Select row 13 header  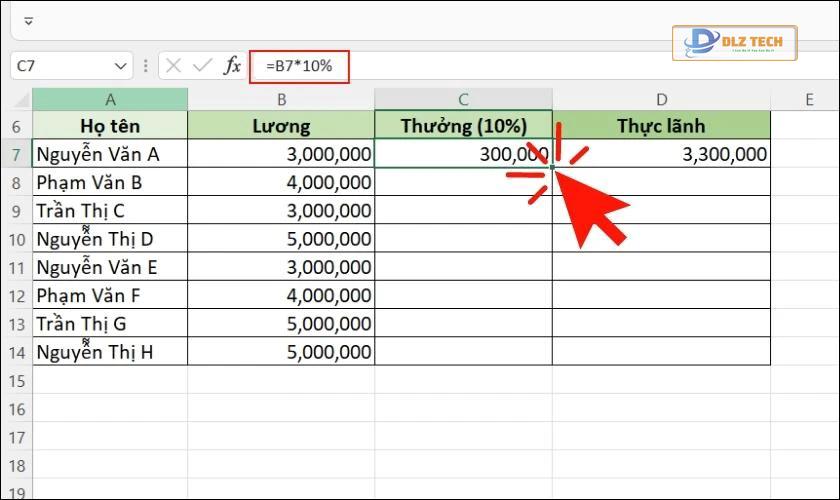(x=17, y=324)
